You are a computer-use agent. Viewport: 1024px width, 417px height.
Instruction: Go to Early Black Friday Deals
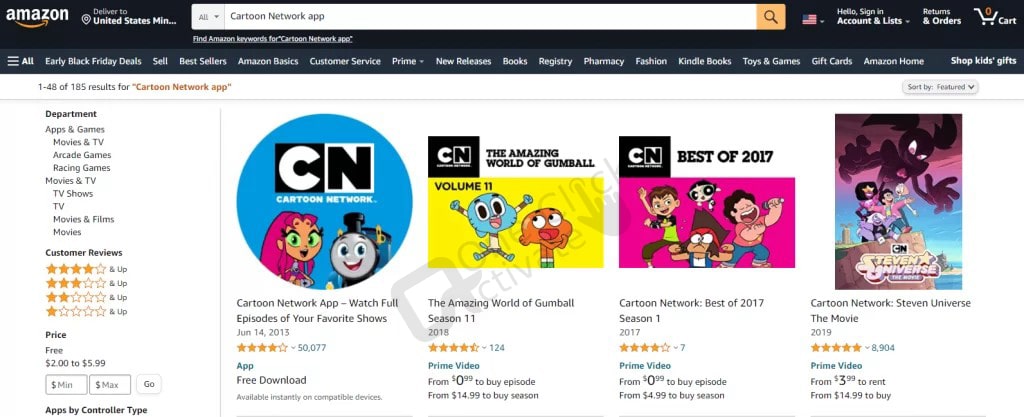(x=93, y=61)
